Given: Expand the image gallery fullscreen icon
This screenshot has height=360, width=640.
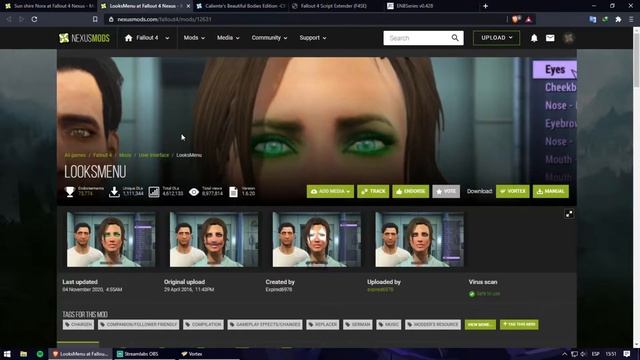Looking at the screenshot, I should tap(569, 214).
